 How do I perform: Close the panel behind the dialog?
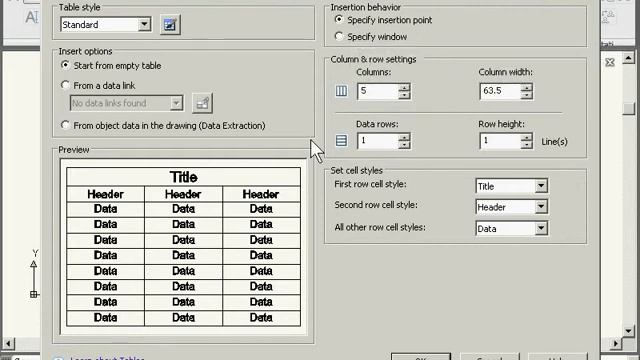click(x=610, y=62)
